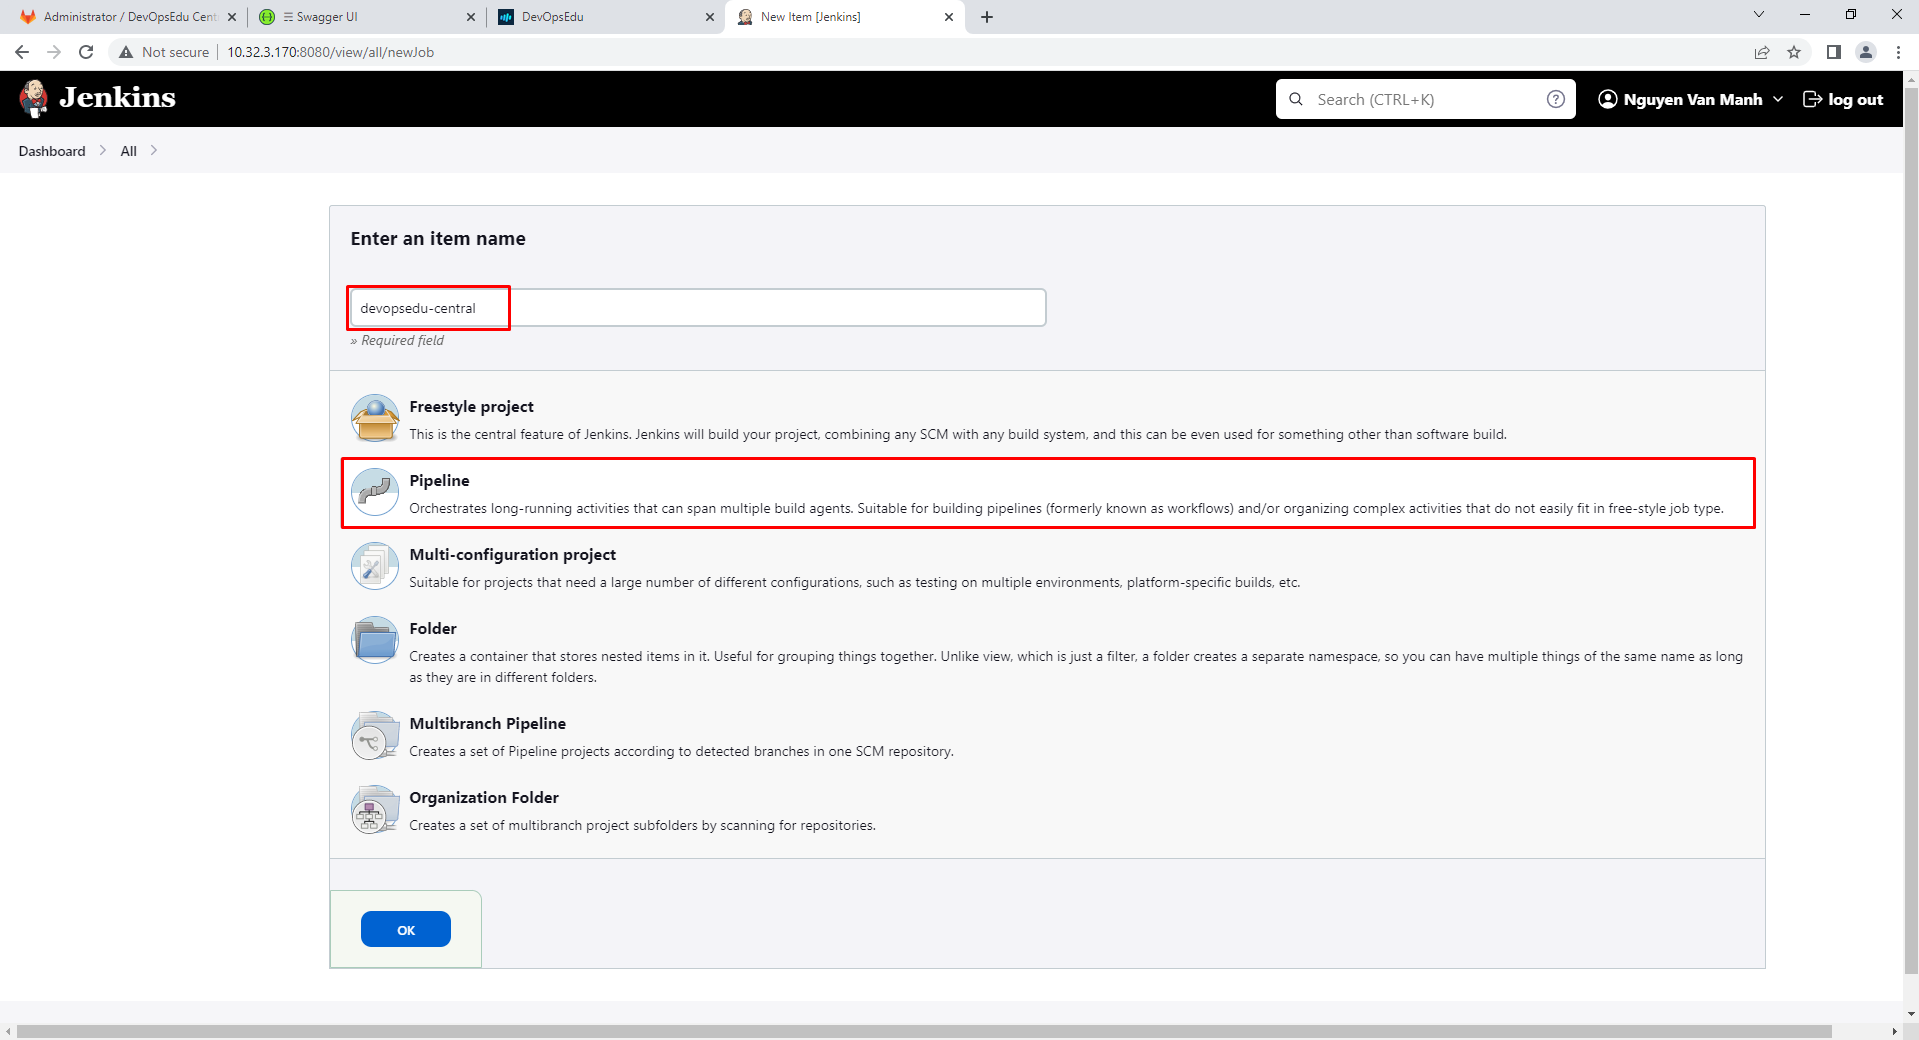1919x1040 pixels.
Task: Click the Organization Folder description text
Action: coord(642,825)
